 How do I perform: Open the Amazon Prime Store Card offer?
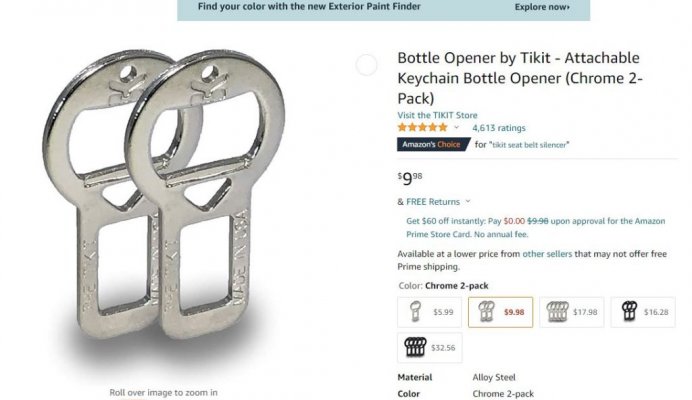click(535, 227)
